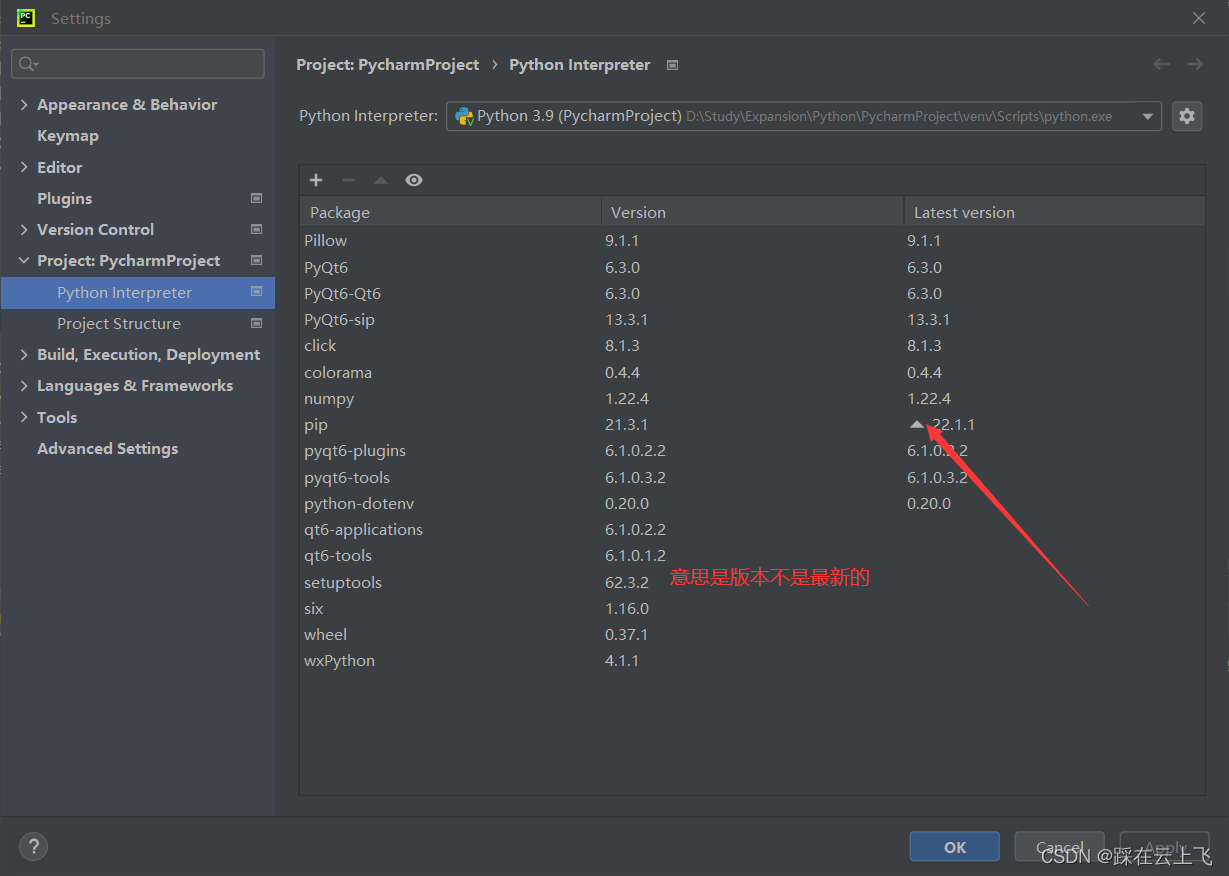The image size is (1229, 876).
Task: Select the pyqt6-plugins package row
Action: (x=752, y=451)
